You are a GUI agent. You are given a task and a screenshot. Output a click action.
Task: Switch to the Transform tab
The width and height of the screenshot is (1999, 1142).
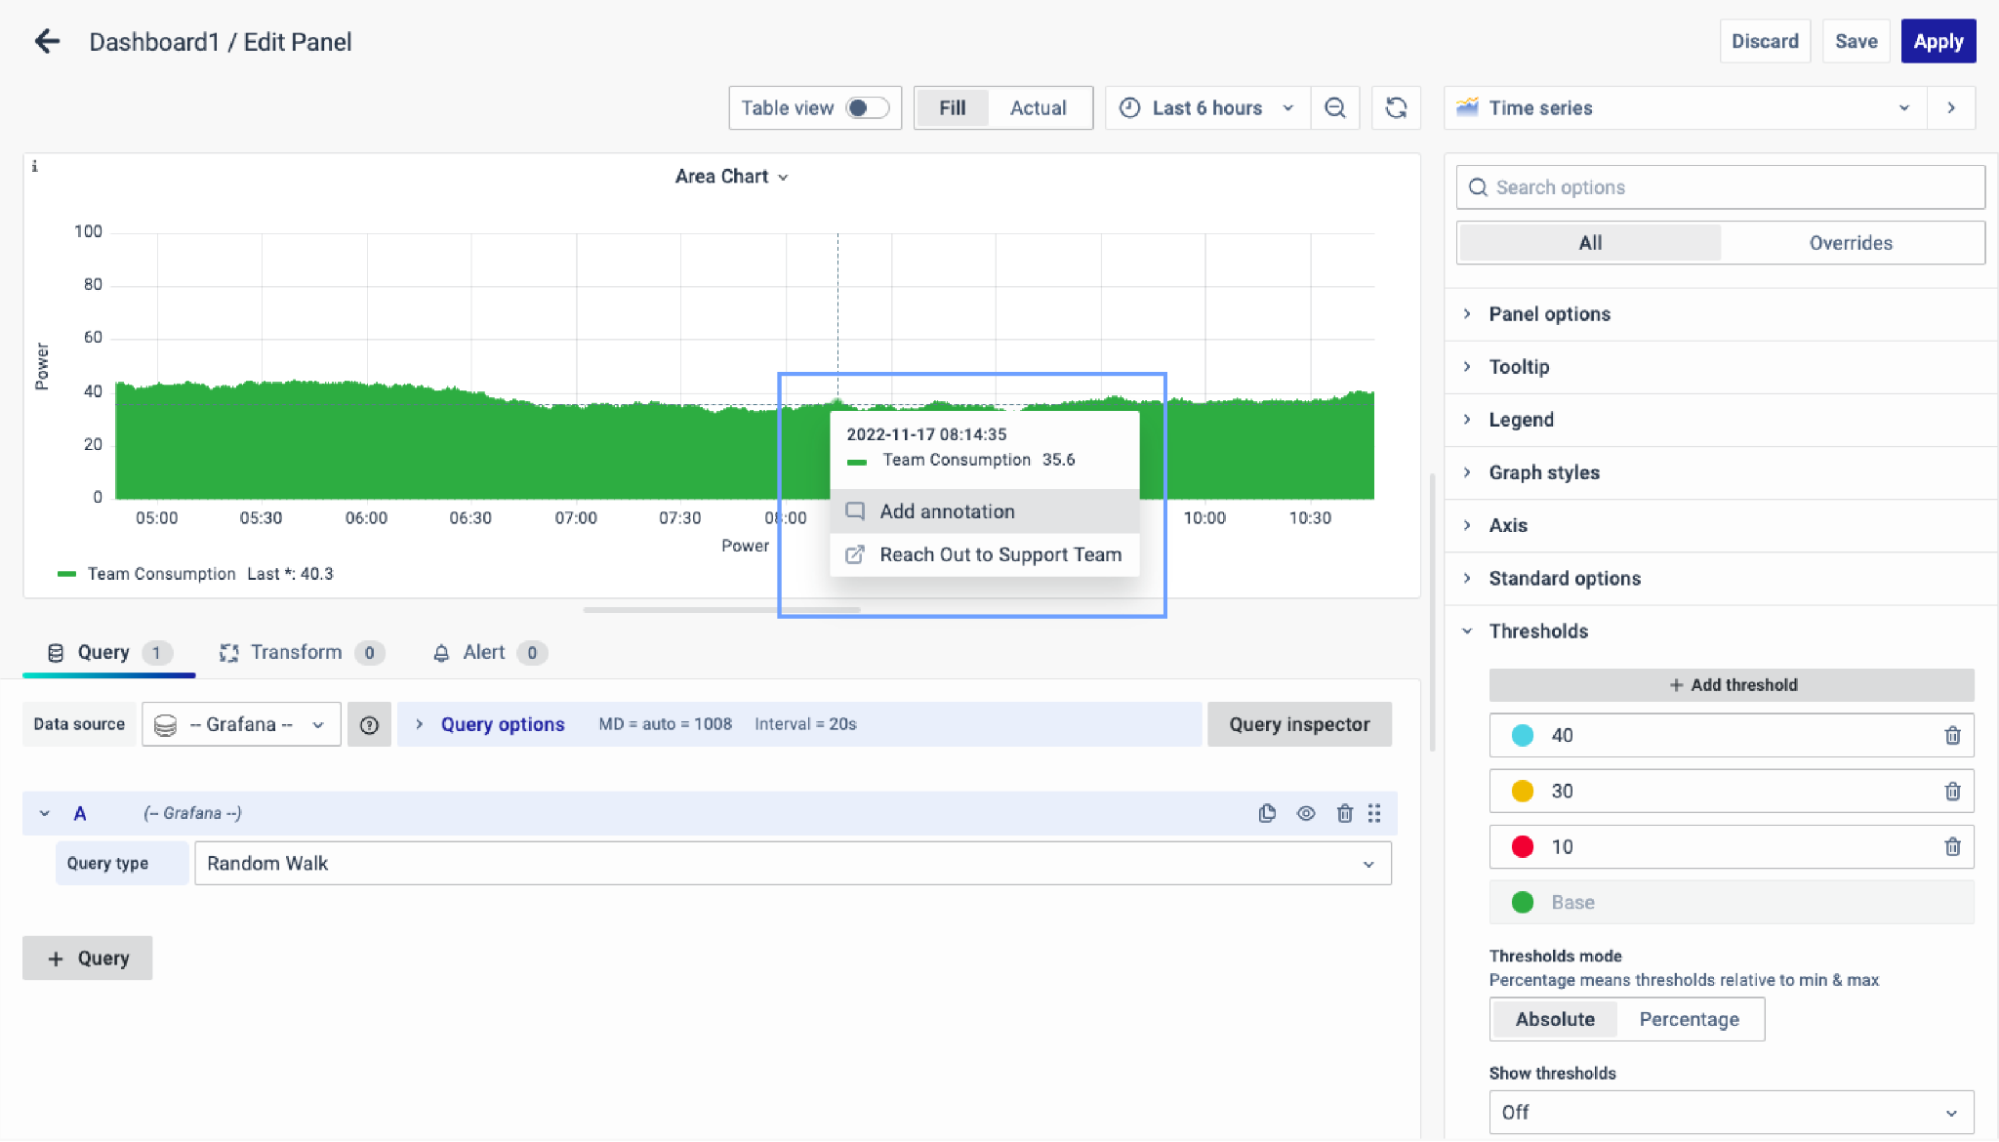tap(296, 652)
